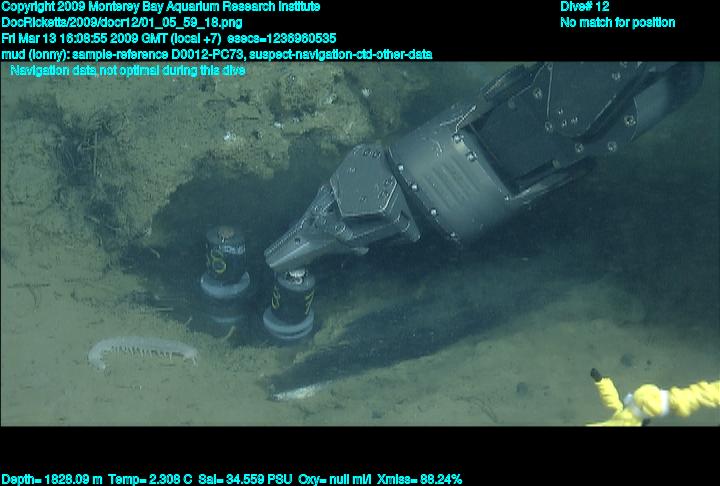This screenshot has width=720, height=486.
Task: Click the 'No match for position' text
Action: coord(618,23)
